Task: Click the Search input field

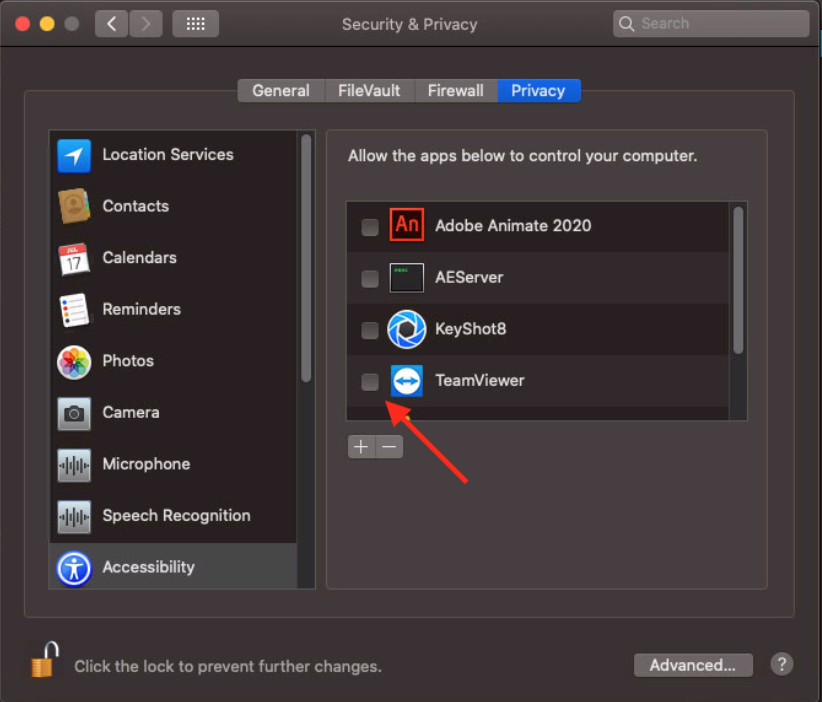Action: click(711, 24)
